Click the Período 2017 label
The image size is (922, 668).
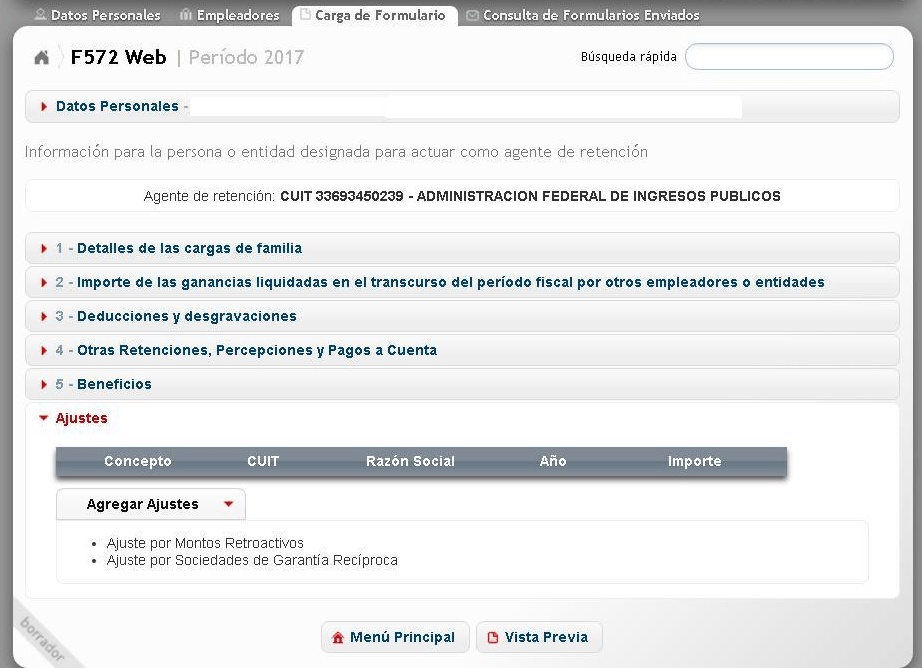(246, 58)
